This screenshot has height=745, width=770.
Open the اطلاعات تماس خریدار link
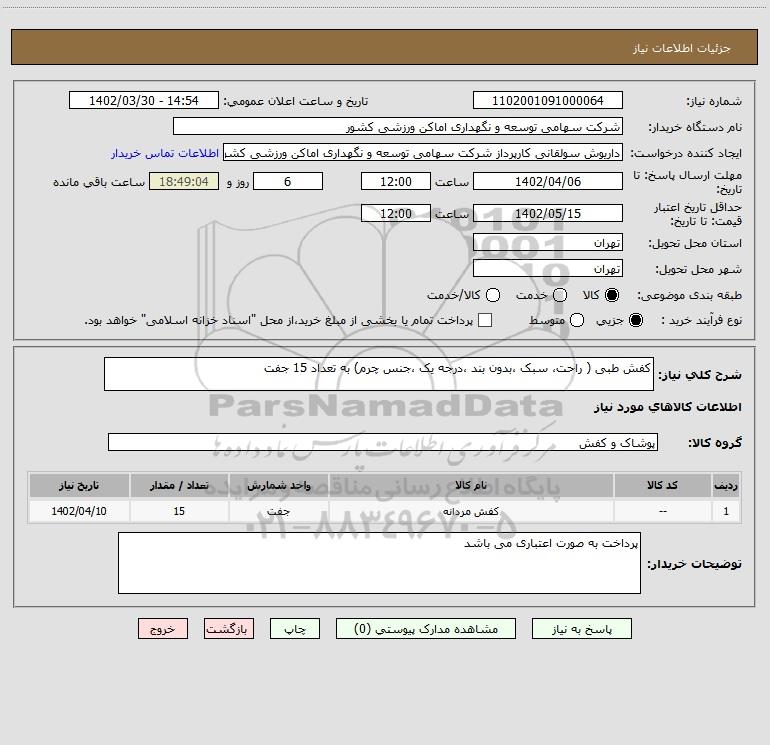[x=165, y=153]
